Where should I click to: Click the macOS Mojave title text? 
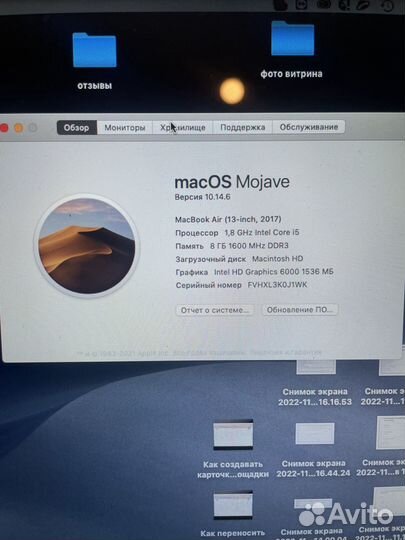(x=232, y=182)
